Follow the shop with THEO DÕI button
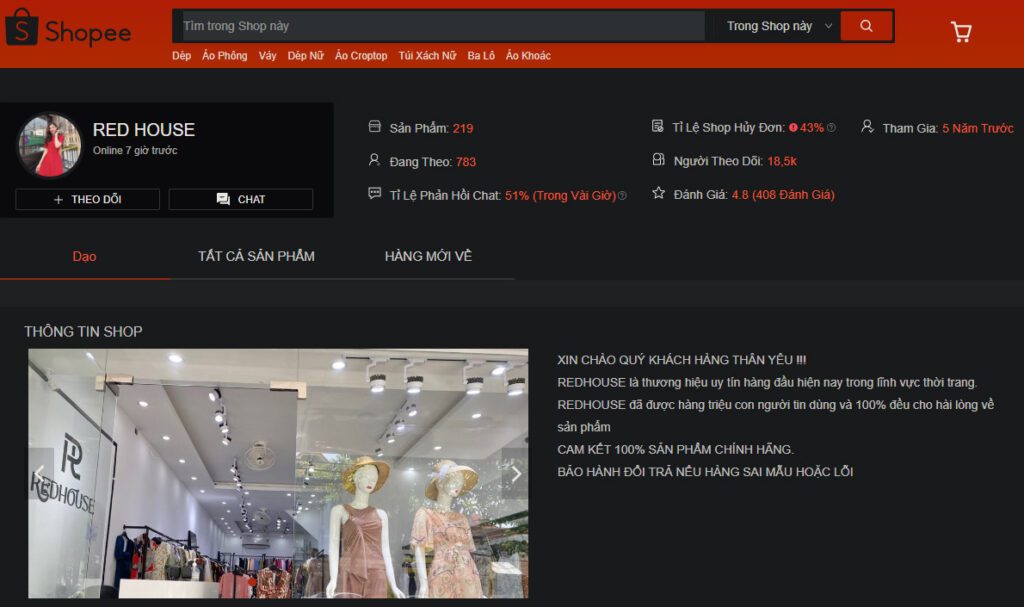Viewport: 1024px width, 607px height. pyautogui.click(x=87, y=199)
